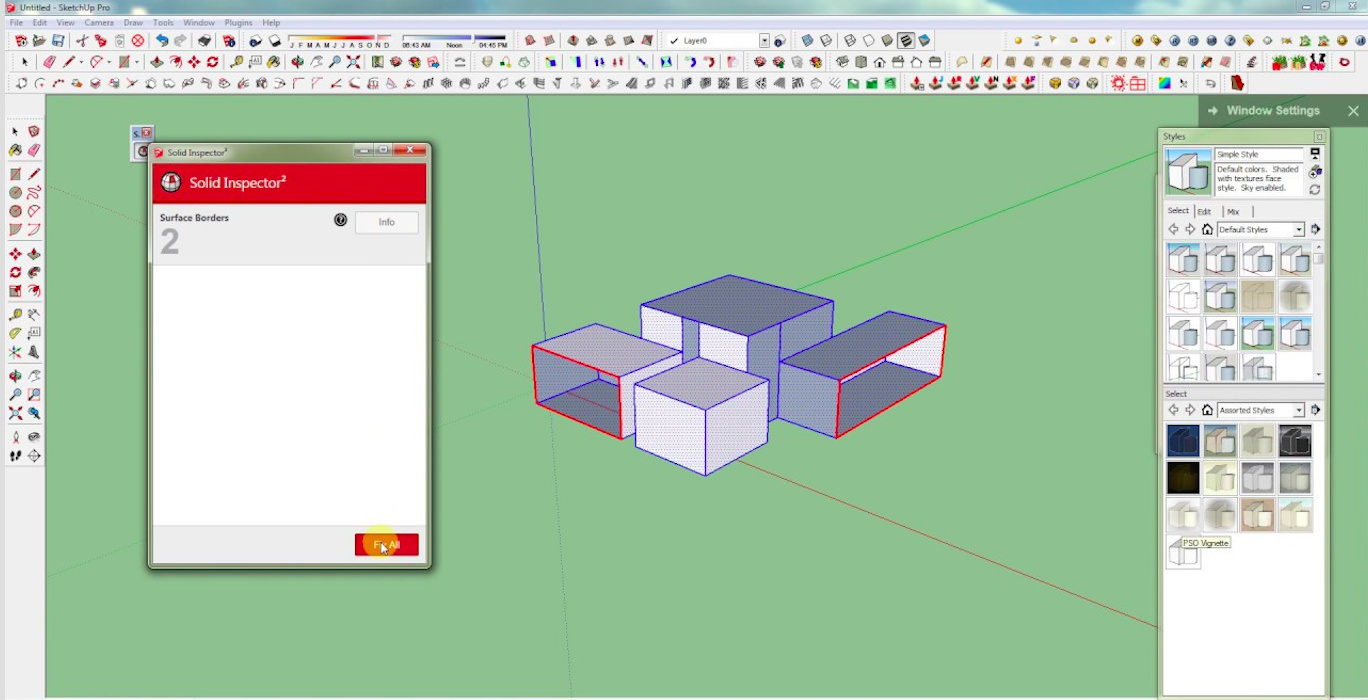Select the Rotate tool in left toolbar
Image resolution: width=1368 pixels, height=700 pixels.
coord(15,272)
